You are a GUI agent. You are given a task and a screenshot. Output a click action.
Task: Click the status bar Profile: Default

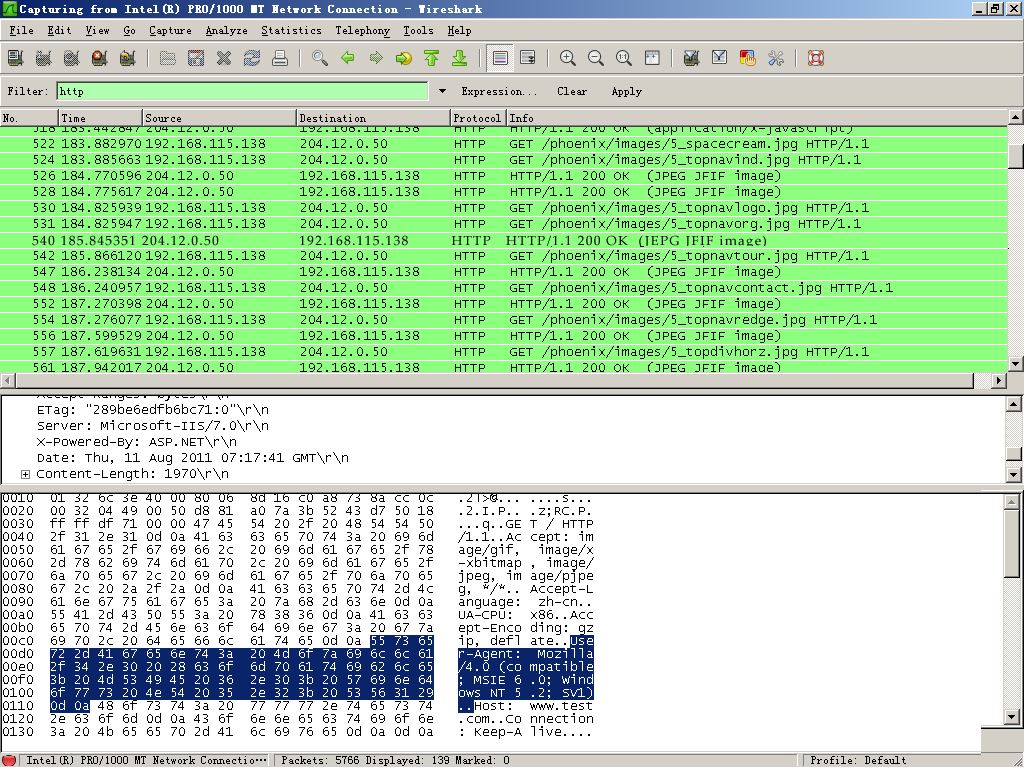click(x=858, y=760)
